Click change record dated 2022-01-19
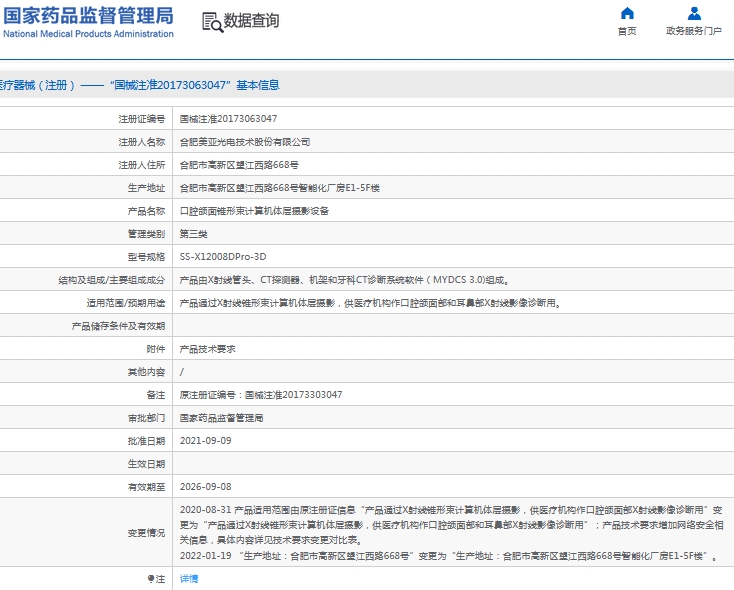The width and height of the screenshot is (734, 590). (x=448, y=556)
